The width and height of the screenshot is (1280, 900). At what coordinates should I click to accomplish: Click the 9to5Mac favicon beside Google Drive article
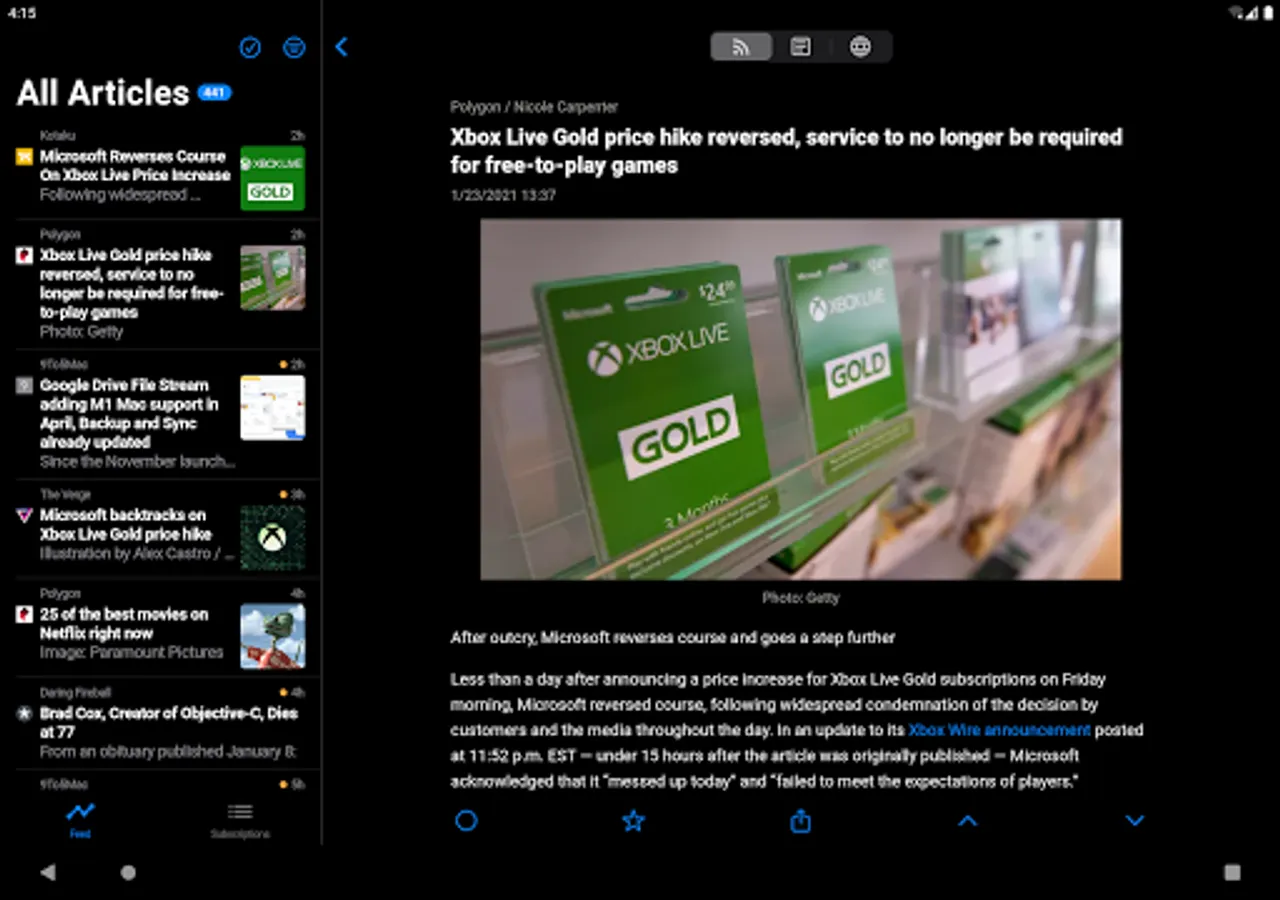[x=24, y=385]
